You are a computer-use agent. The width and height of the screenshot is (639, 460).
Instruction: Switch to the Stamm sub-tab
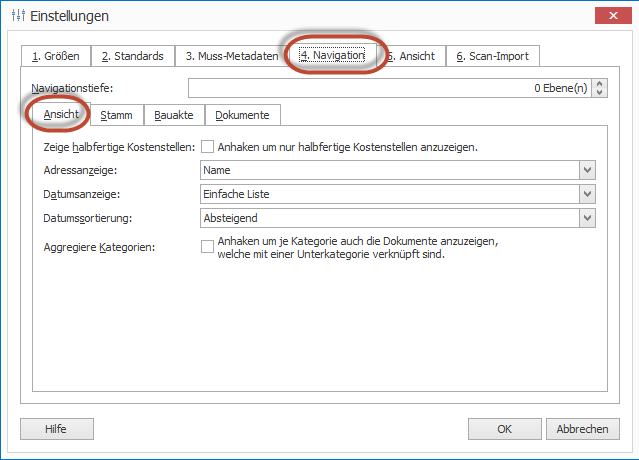tap(117, 115)
